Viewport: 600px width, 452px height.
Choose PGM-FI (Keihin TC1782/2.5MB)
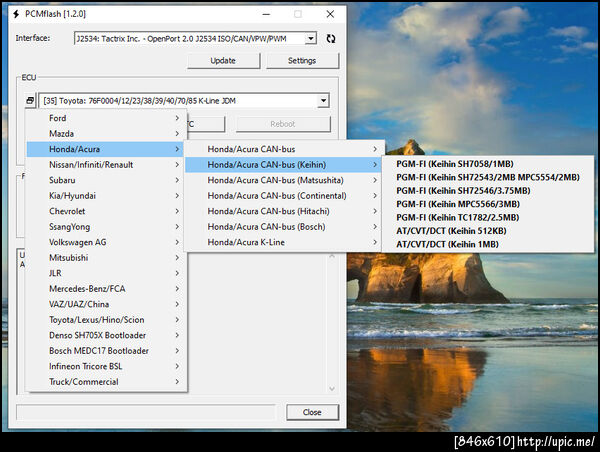click(488, 217)
